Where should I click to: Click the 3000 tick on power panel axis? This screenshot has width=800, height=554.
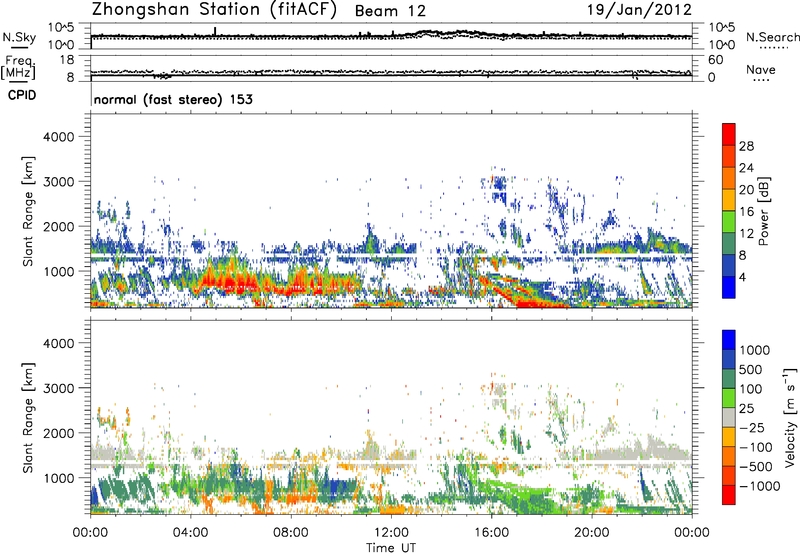(x=58, y=182)
